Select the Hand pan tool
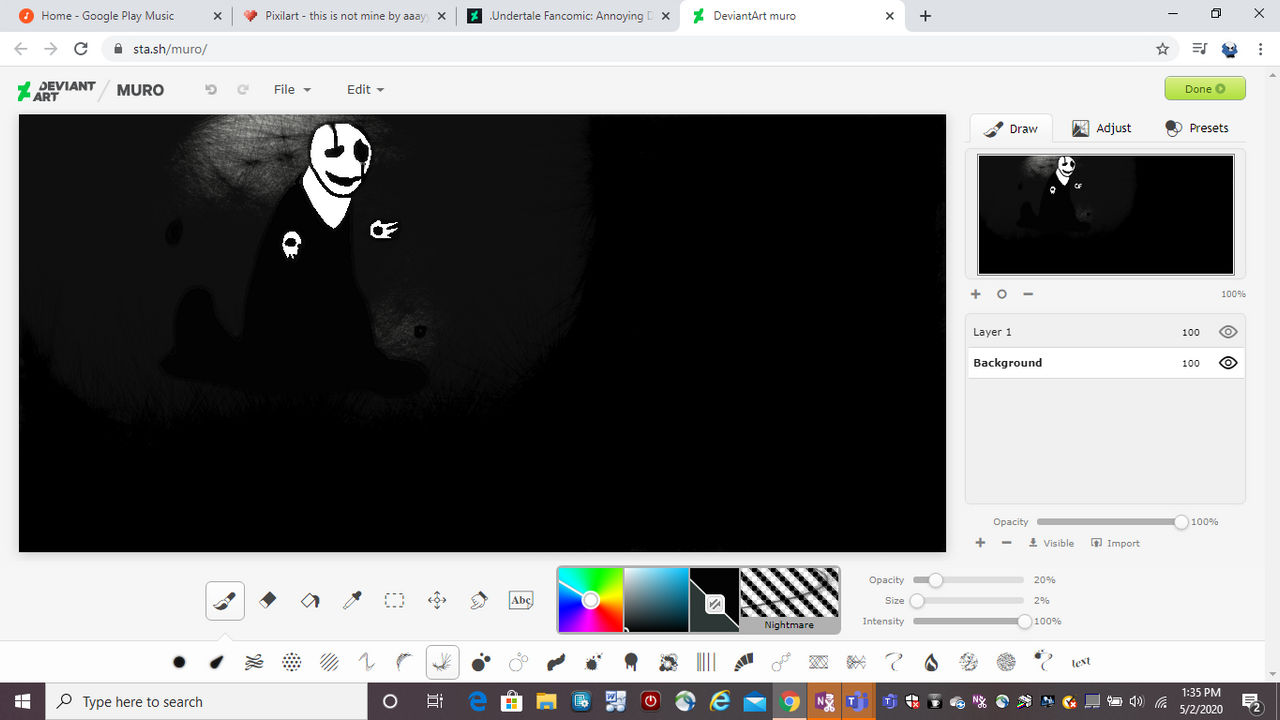This screenshot has height=720, width=1280. click(479, 600)
